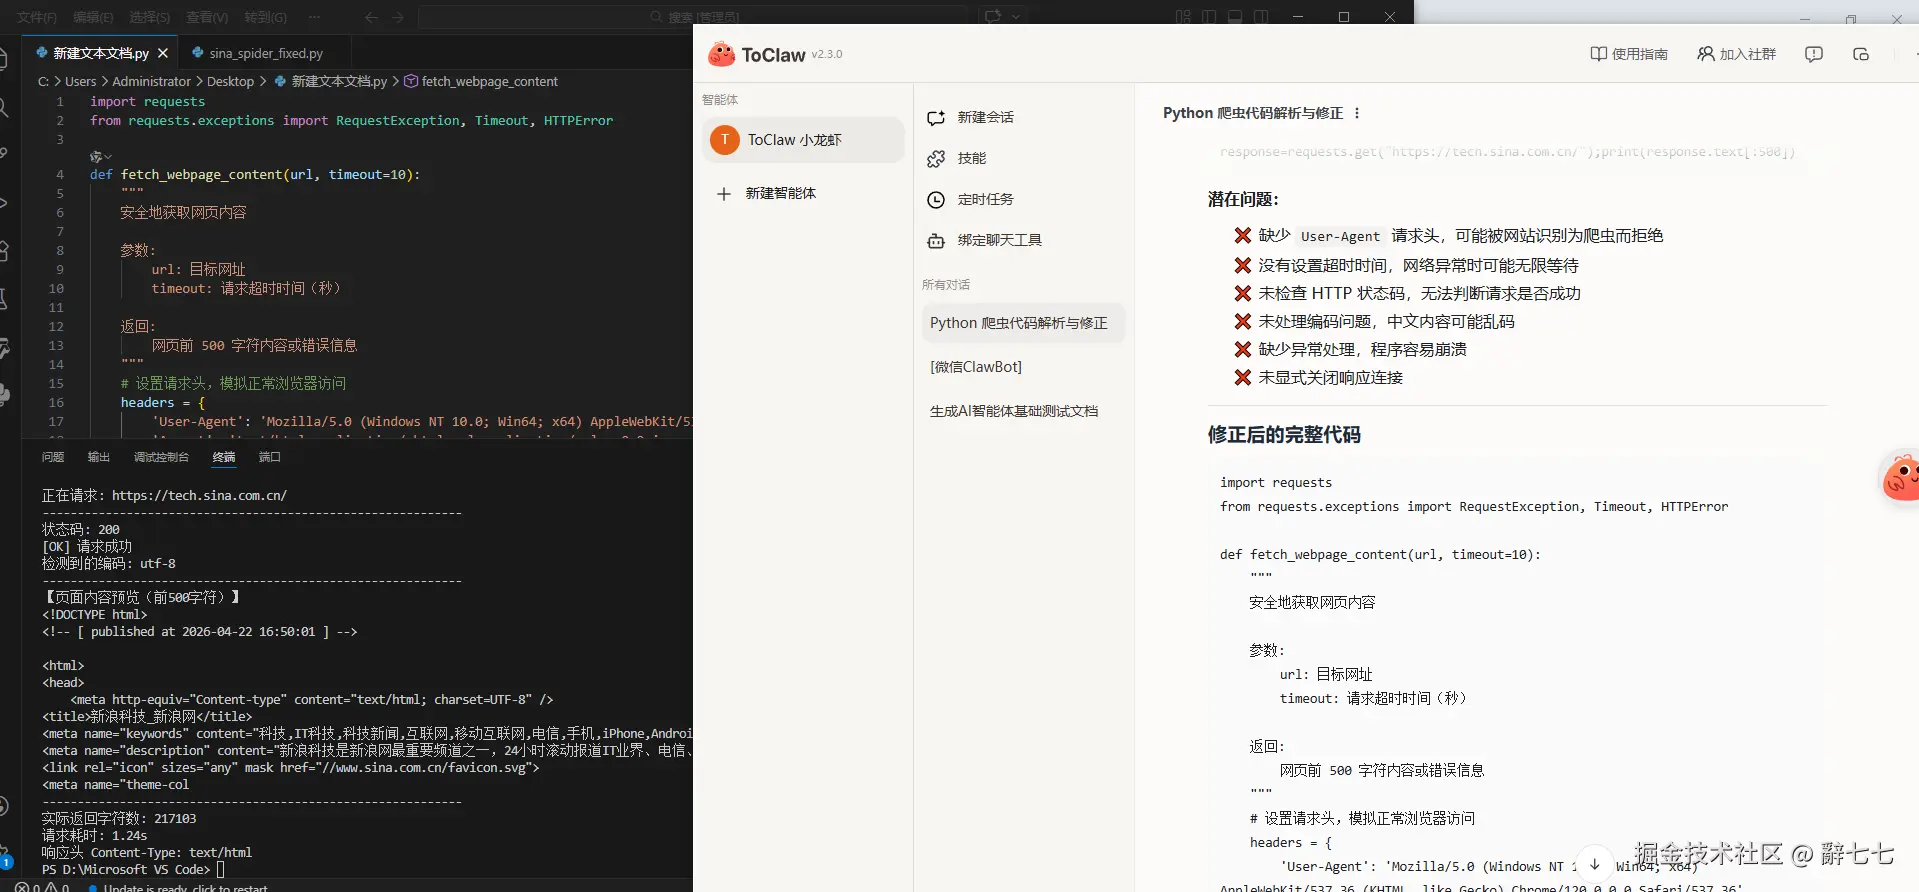Click the plus icon beside 新建智能体
Image resolution: width=1919 pixels, height=892 pixels.
[x=724, y=194]
